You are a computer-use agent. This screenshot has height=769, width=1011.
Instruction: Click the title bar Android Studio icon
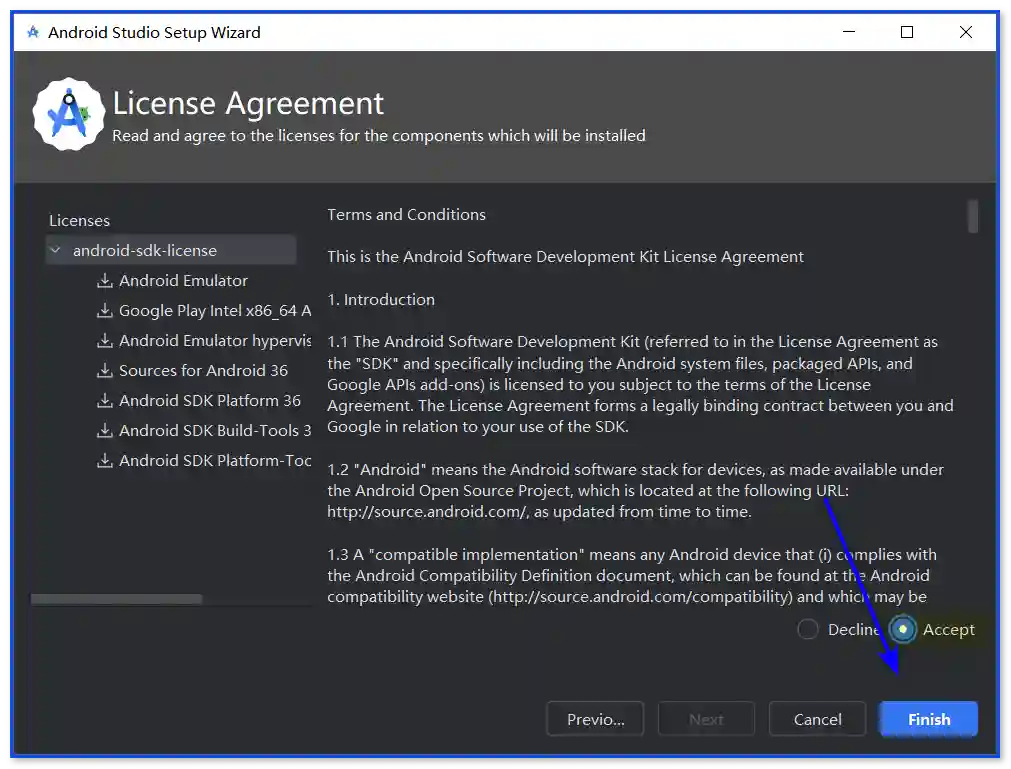click(x=33, y=32)
